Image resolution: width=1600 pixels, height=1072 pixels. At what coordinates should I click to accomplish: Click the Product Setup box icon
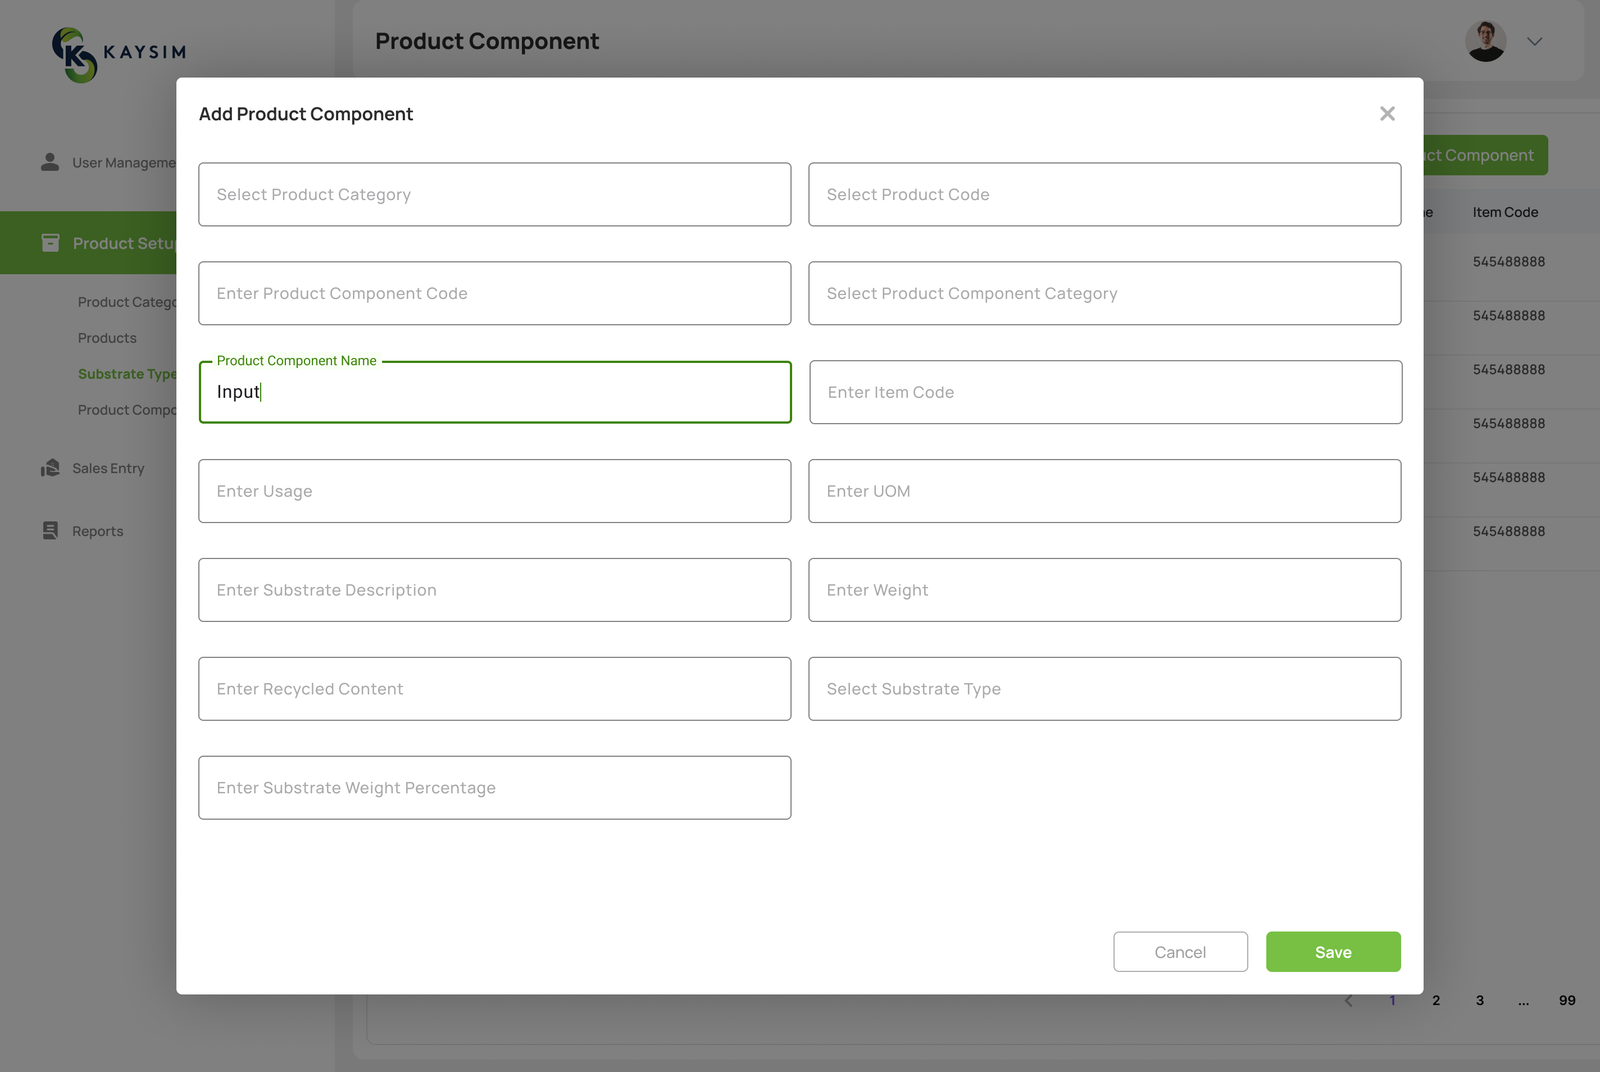[x=50, y=243]
